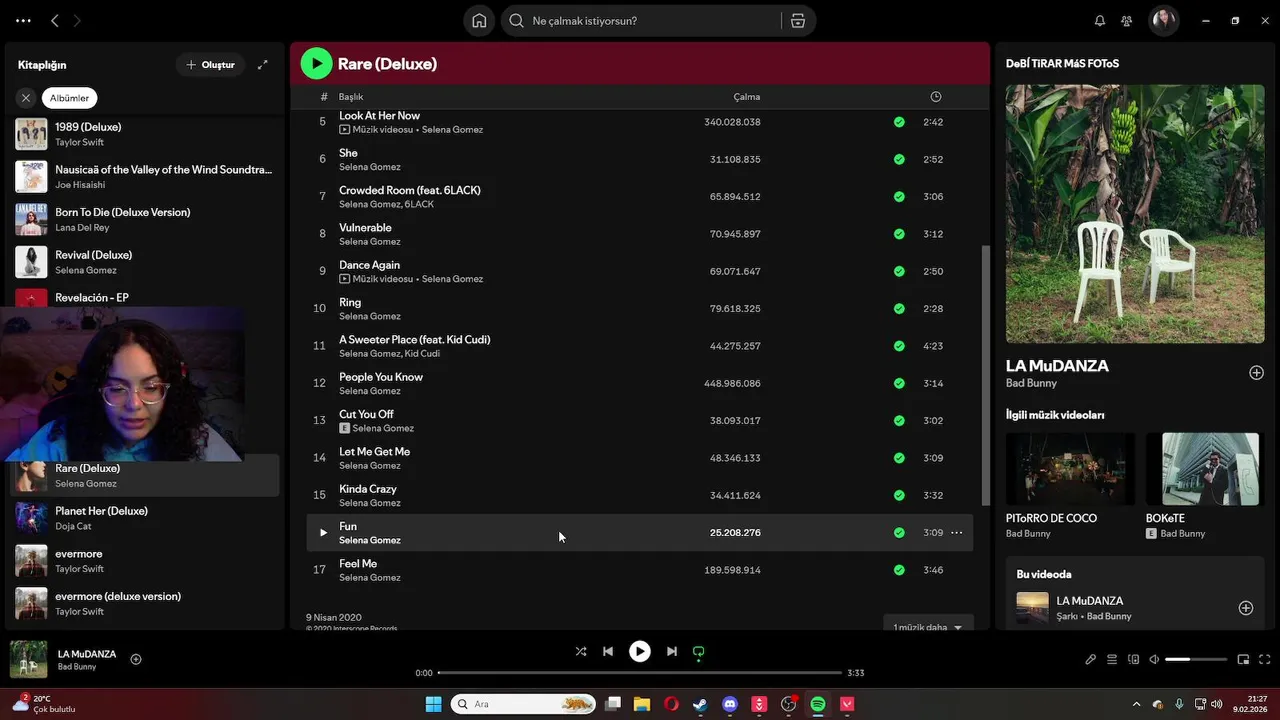Click the 6LACK artist link
The image size is (1280, 720).
click(419, 204)
